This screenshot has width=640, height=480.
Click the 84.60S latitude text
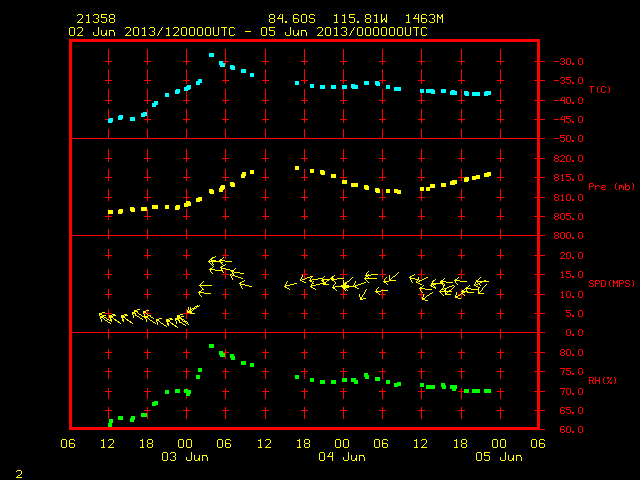292,19
